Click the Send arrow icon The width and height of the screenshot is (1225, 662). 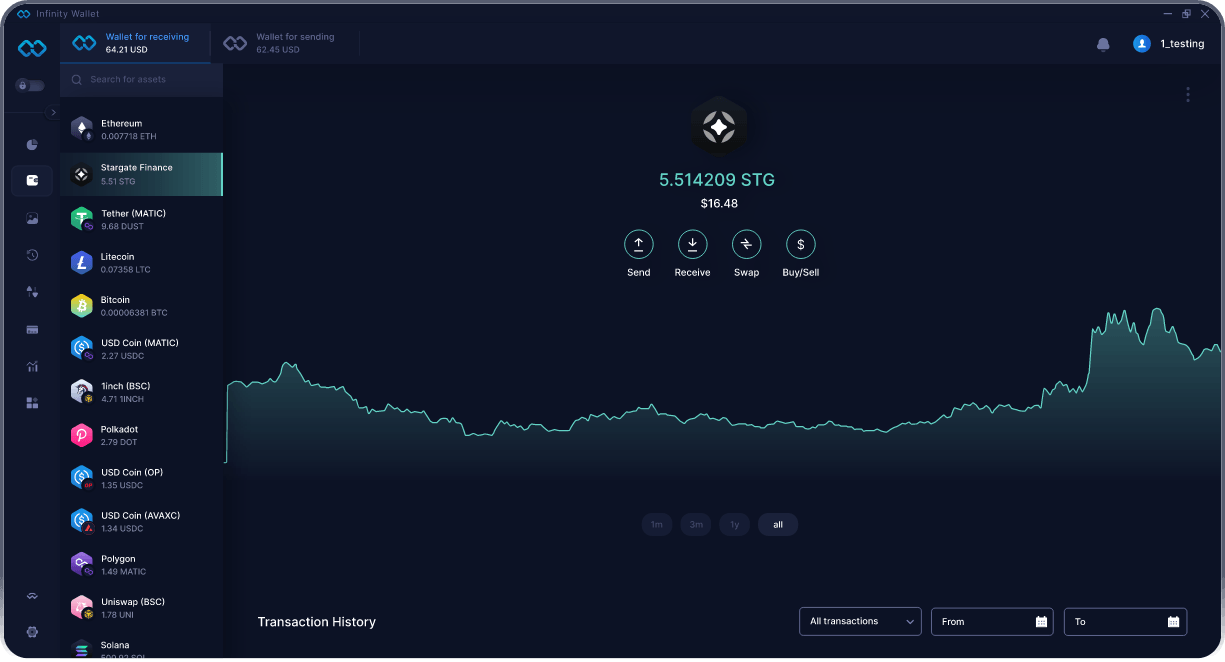639,244
